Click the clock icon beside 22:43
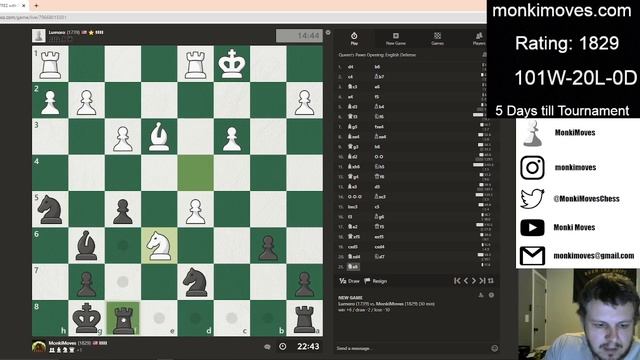This screenshot has height=360, width=640. 282,347
